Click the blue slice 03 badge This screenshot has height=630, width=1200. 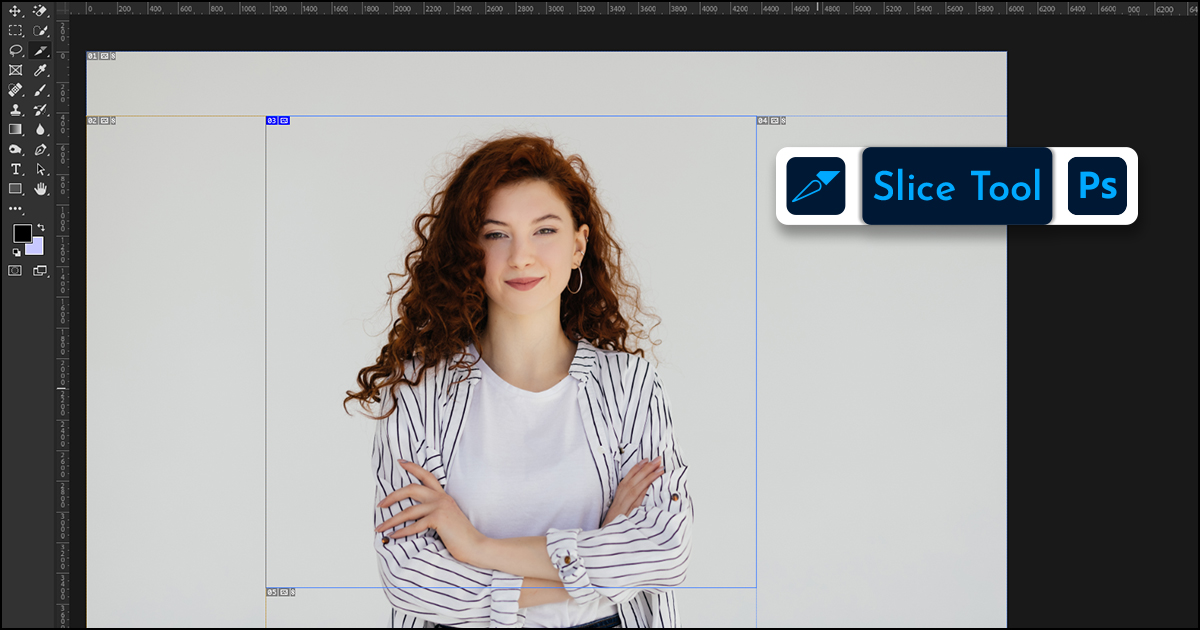272,121
